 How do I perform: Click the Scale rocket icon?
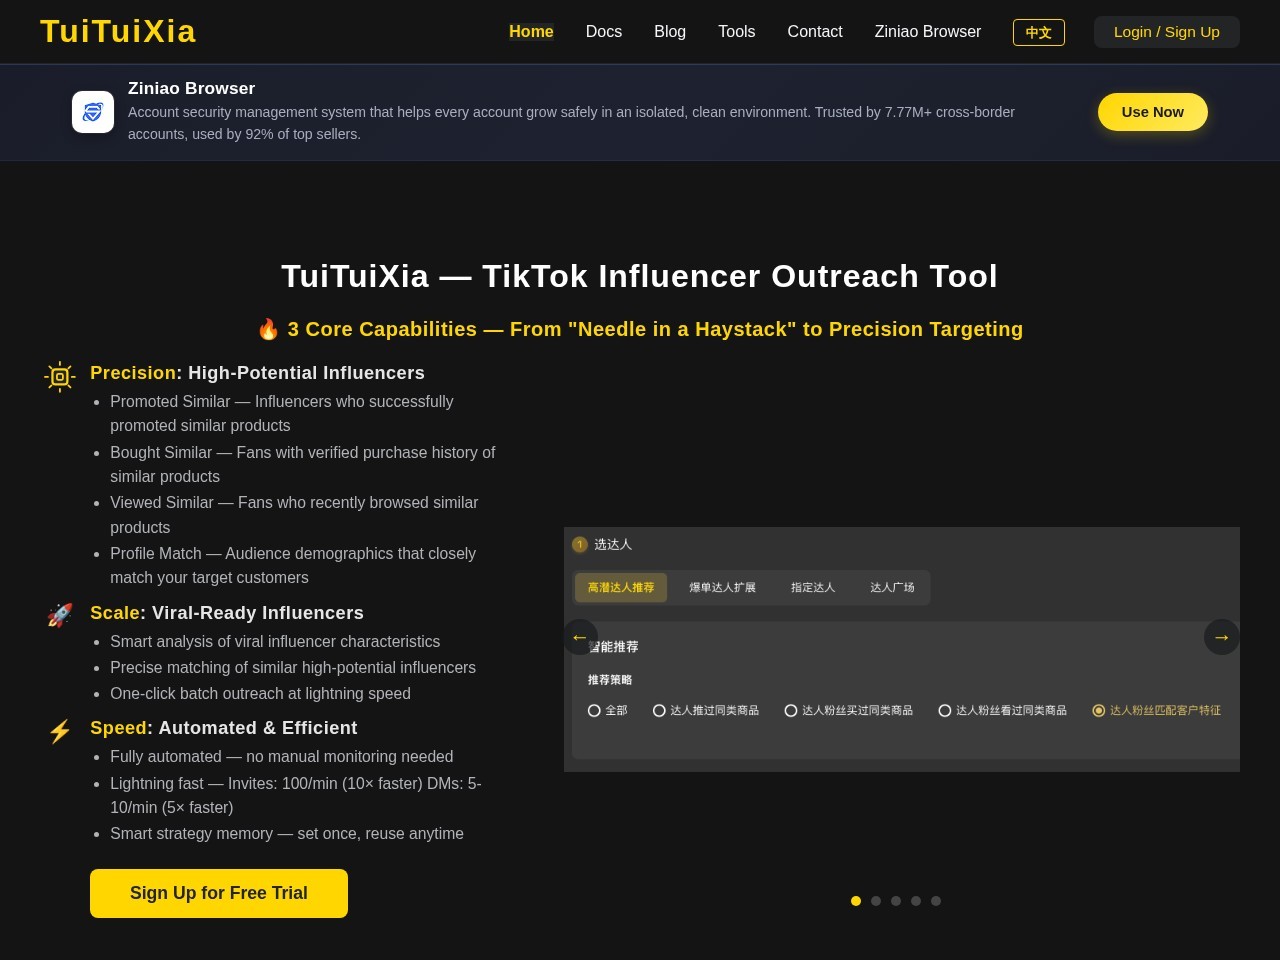point(60,615)
